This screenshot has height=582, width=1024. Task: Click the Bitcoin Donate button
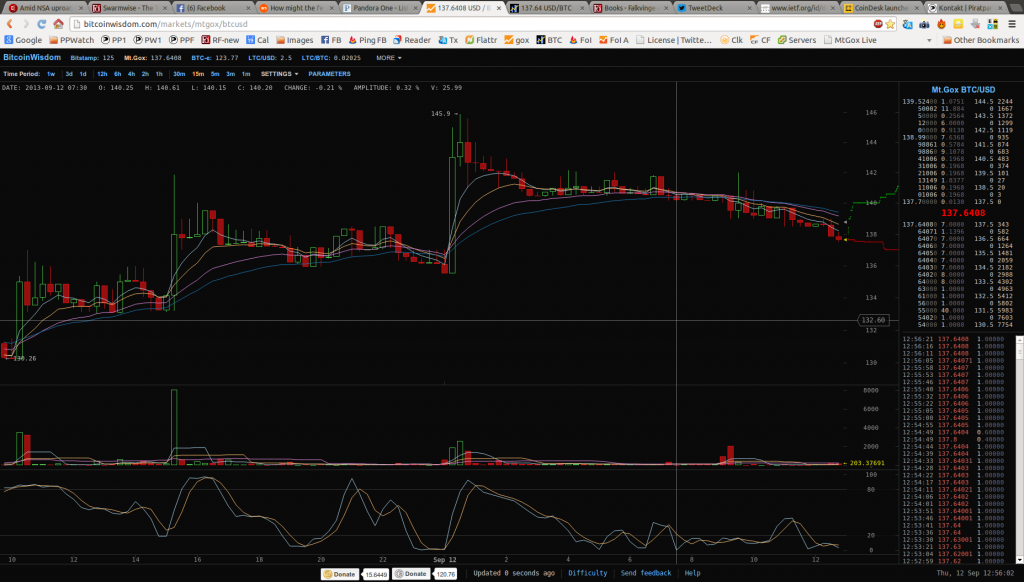click(x=340, y=574)
